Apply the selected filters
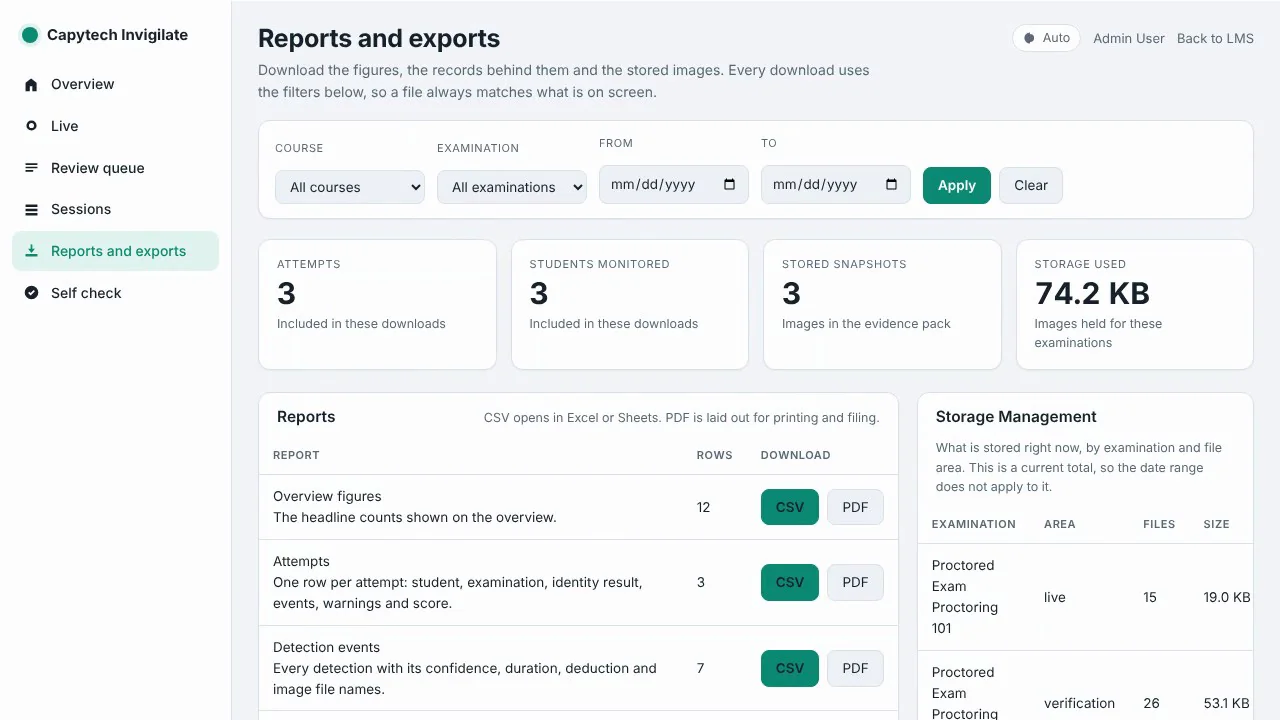This screenshot has height=720, width=1280. pyautogui.click(x=957, y=185)
